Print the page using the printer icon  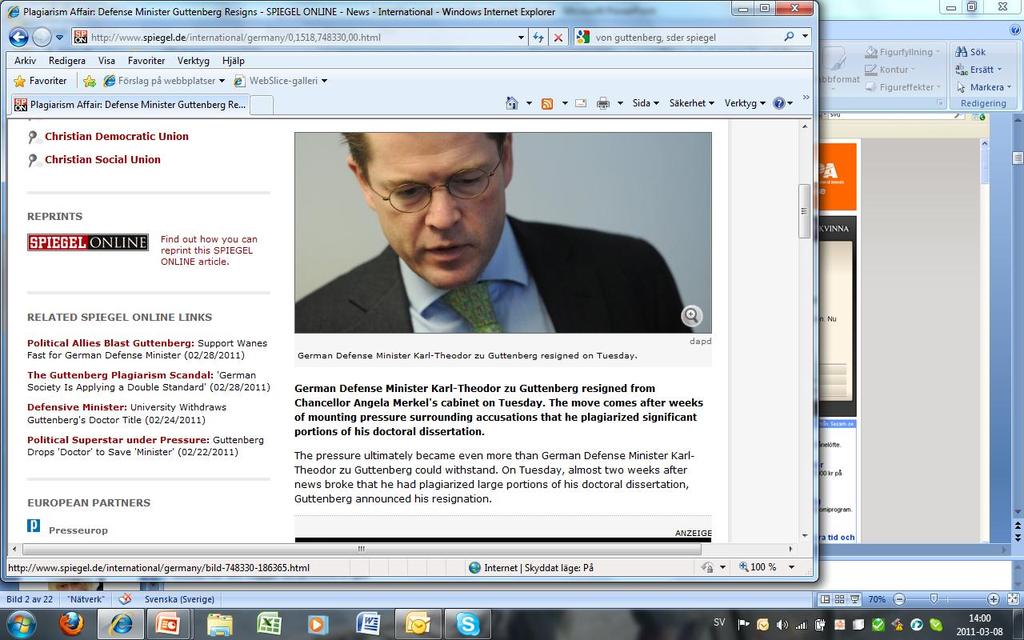pos(603,103)
